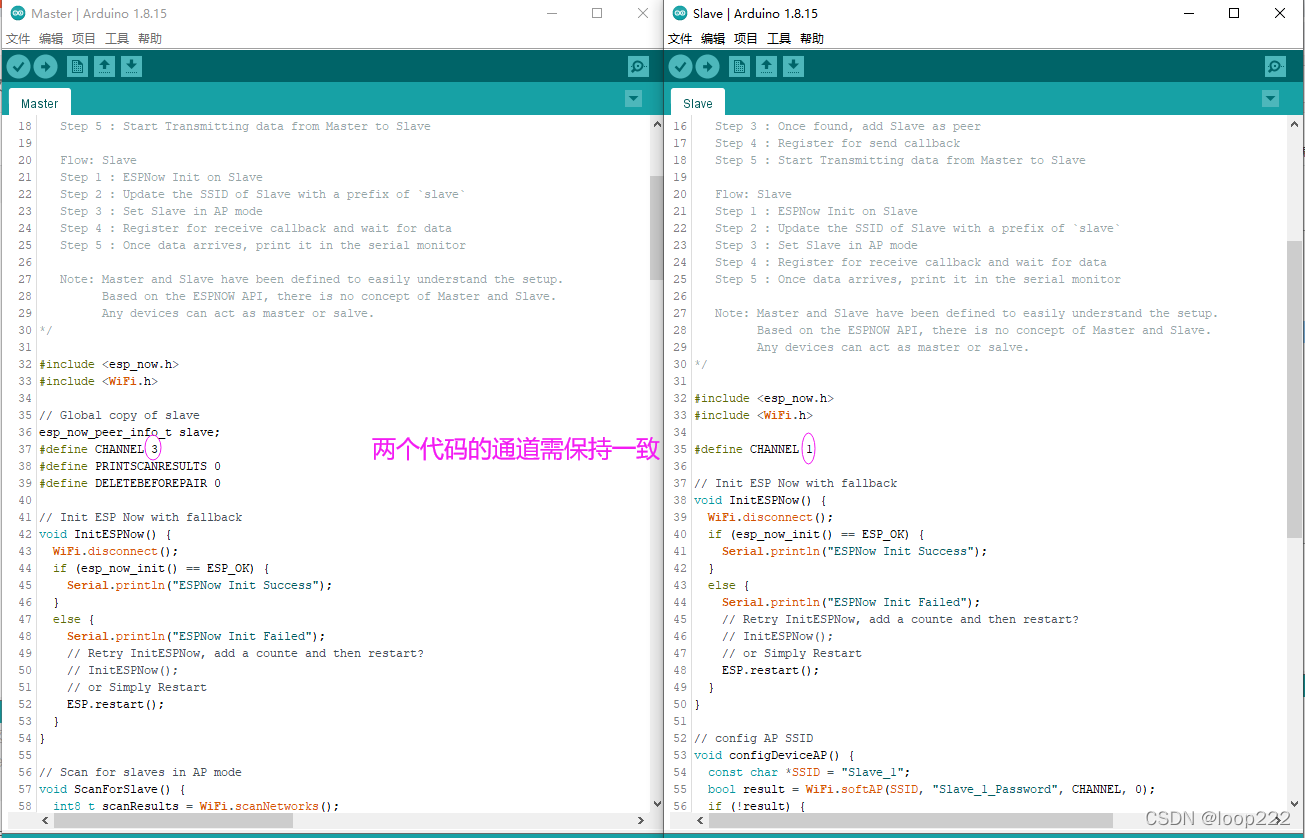Open 帮助 menu in Master window

150,38
